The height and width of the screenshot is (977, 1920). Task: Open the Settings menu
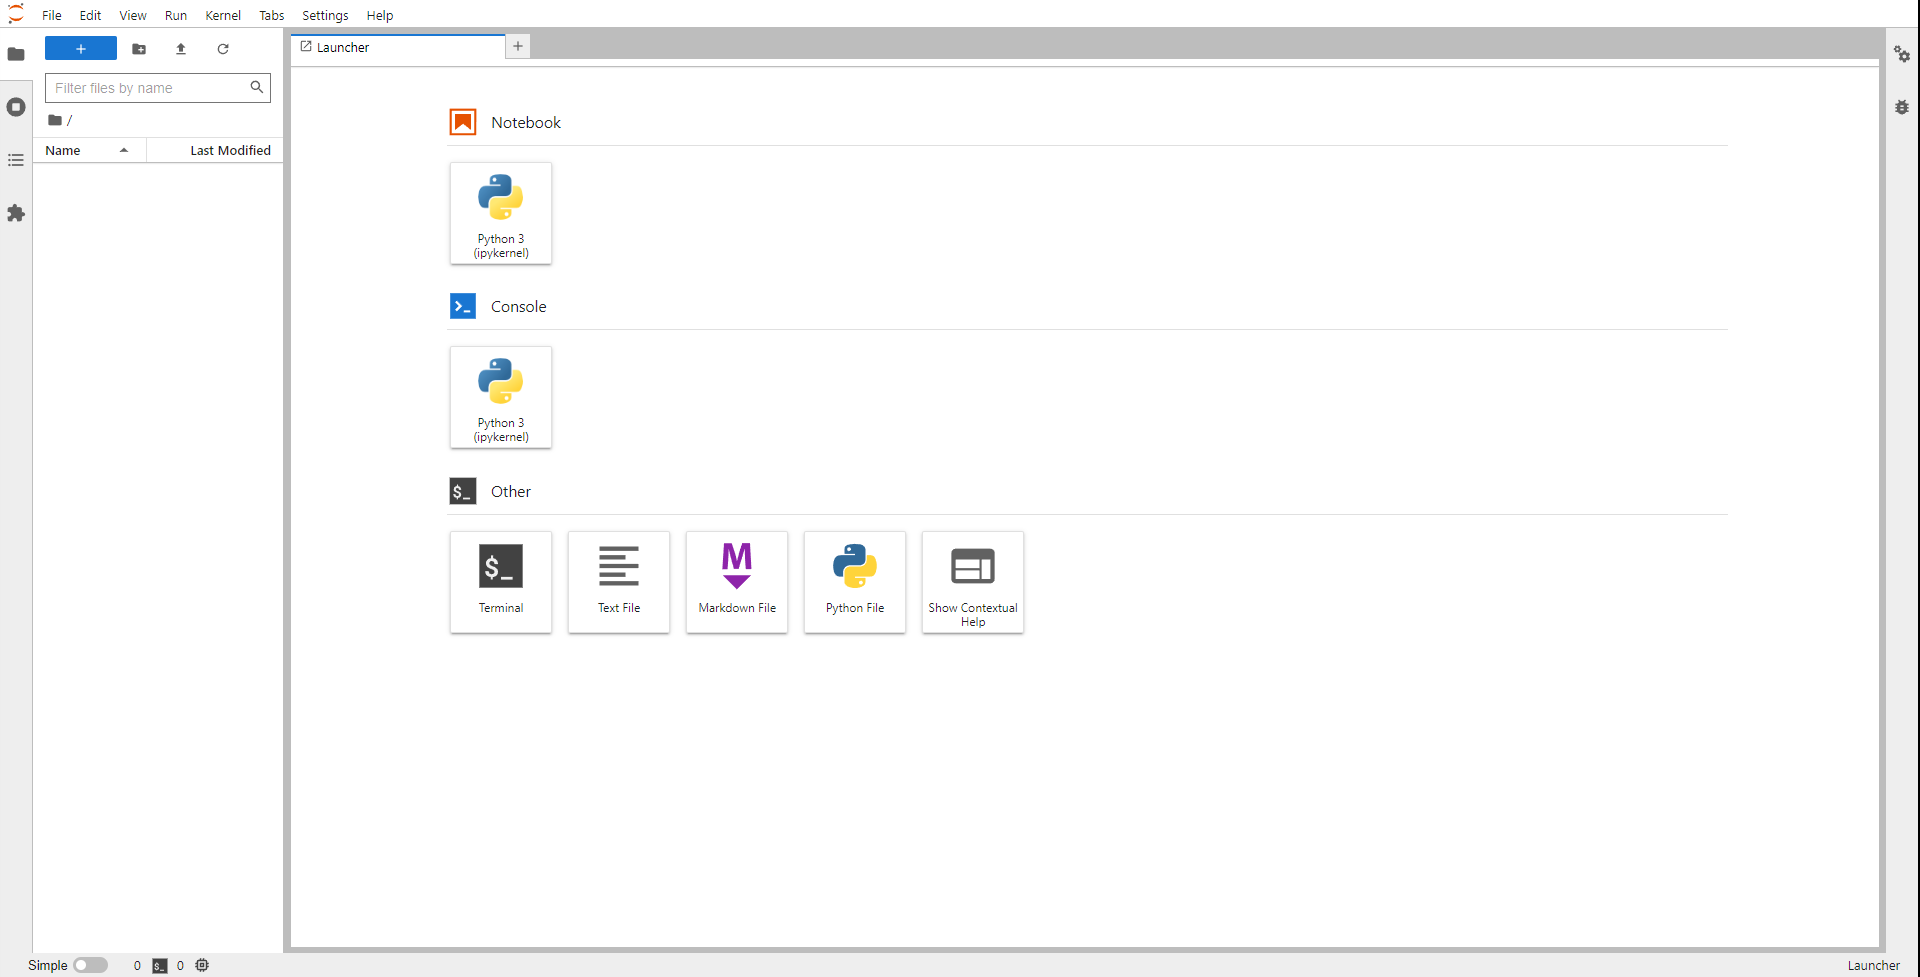pyautogui.click(x=325, y=15)
